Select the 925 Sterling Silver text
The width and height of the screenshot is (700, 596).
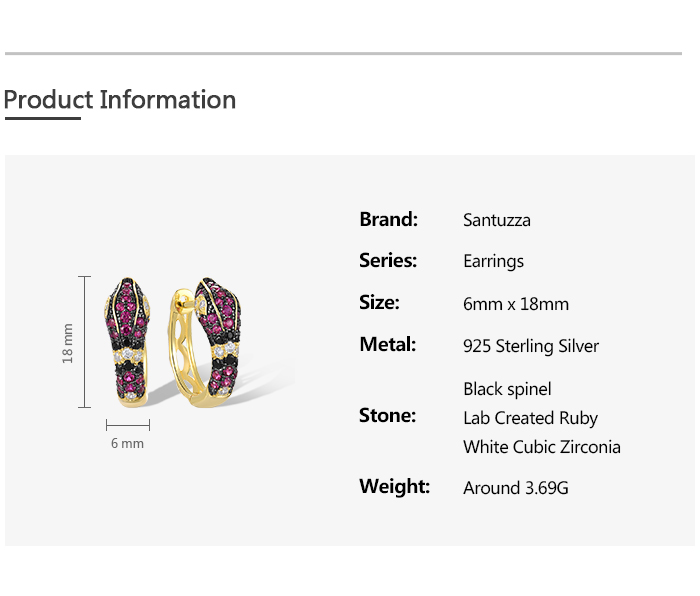coord(531,346)
